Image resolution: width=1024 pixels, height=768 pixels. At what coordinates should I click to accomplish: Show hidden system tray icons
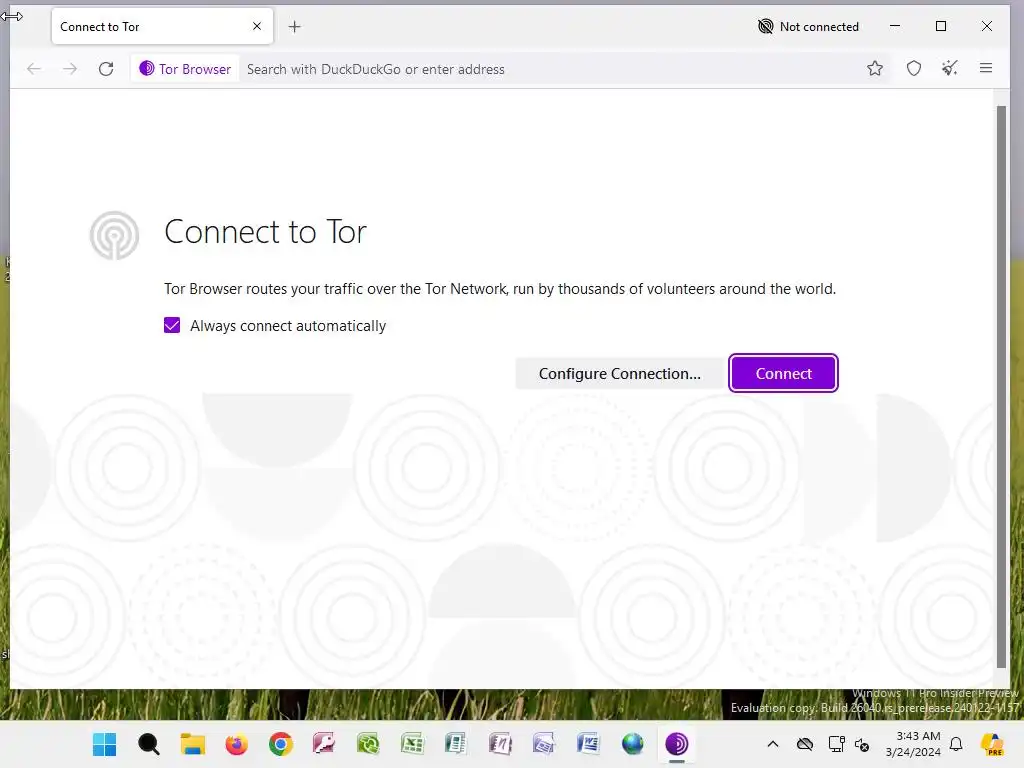point(773,744)
